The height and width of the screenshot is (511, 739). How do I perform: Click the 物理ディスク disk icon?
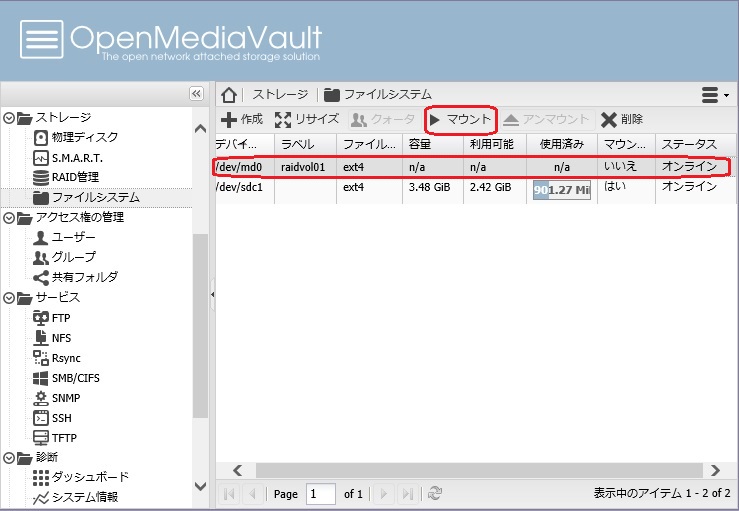click(41, 138)
